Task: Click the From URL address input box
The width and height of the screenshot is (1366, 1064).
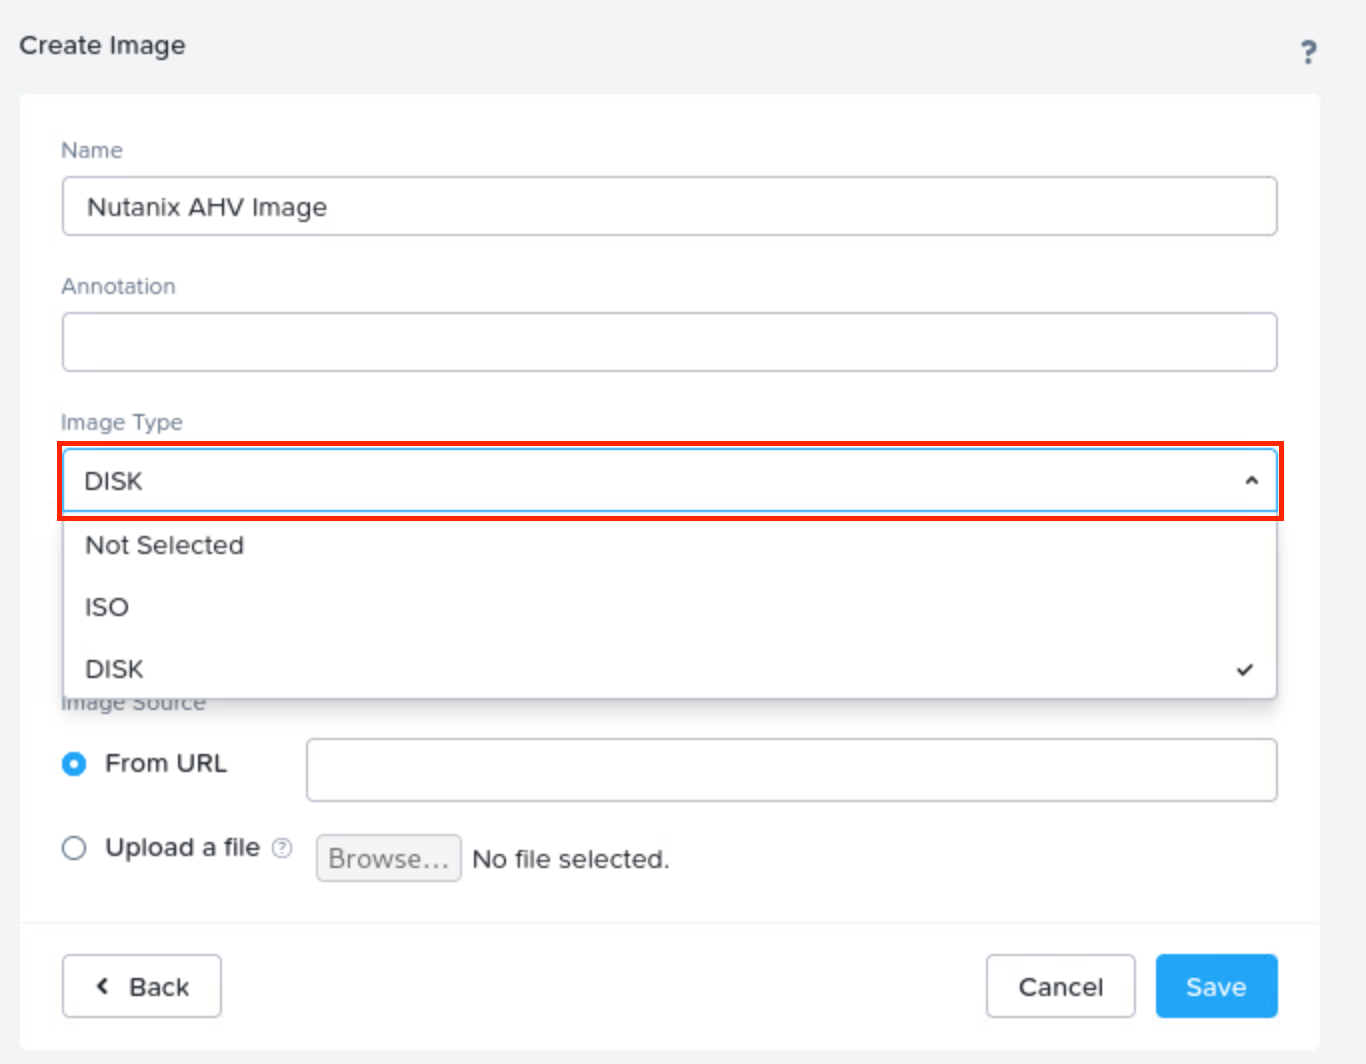Action: [791, 770]
